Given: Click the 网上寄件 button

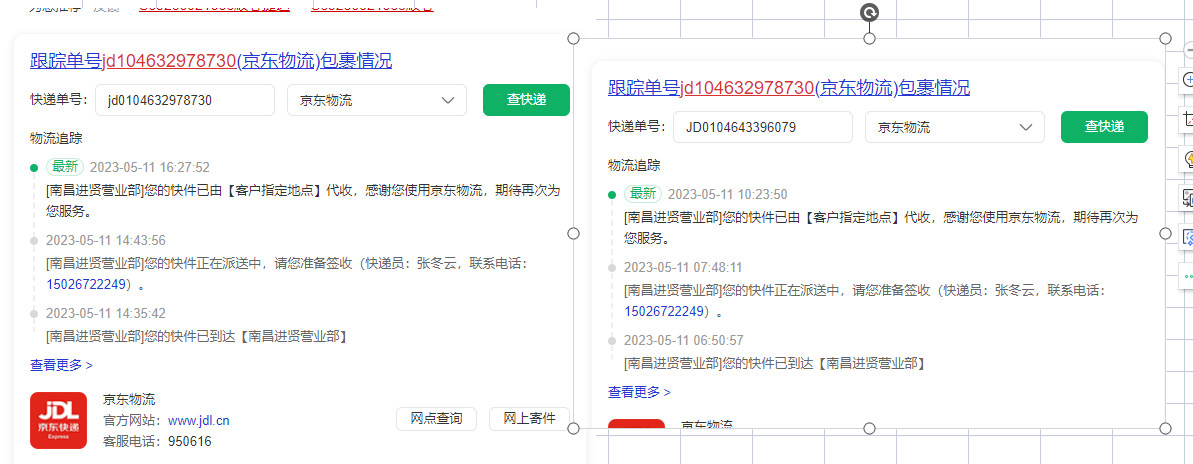Looking at the screenshot, I should point(530,418).
